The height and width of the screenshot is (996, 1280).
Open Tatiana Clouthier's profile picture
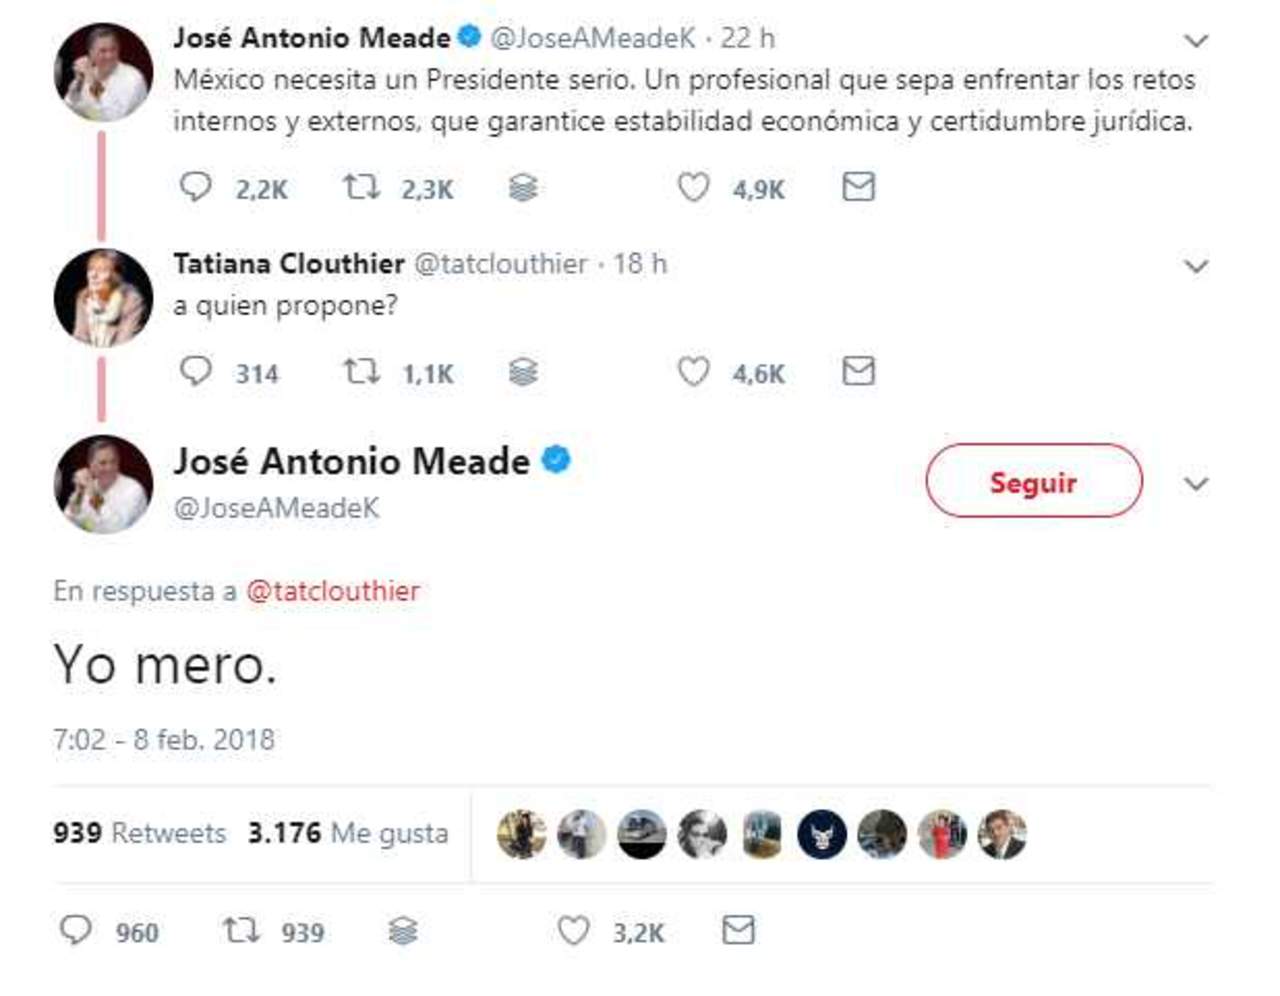click(103, 298)
